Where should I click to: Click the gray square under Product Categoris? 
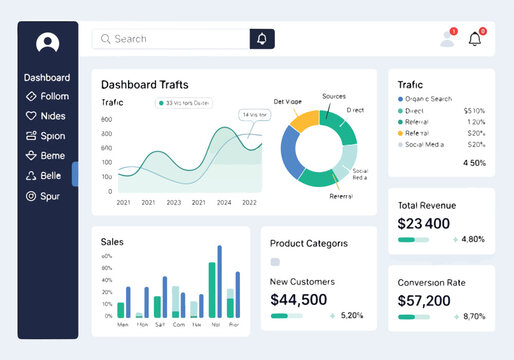(x=275, y=262)
